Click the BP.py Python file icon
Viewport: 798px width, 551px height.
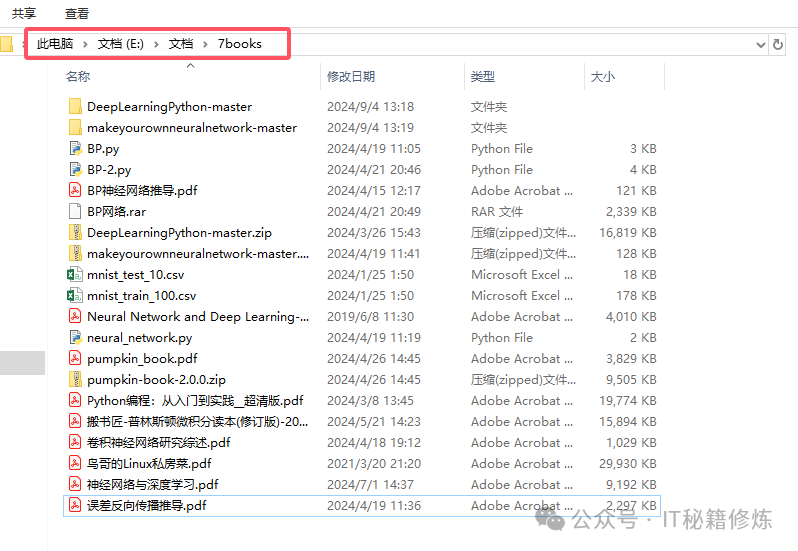tap(75, 149)
